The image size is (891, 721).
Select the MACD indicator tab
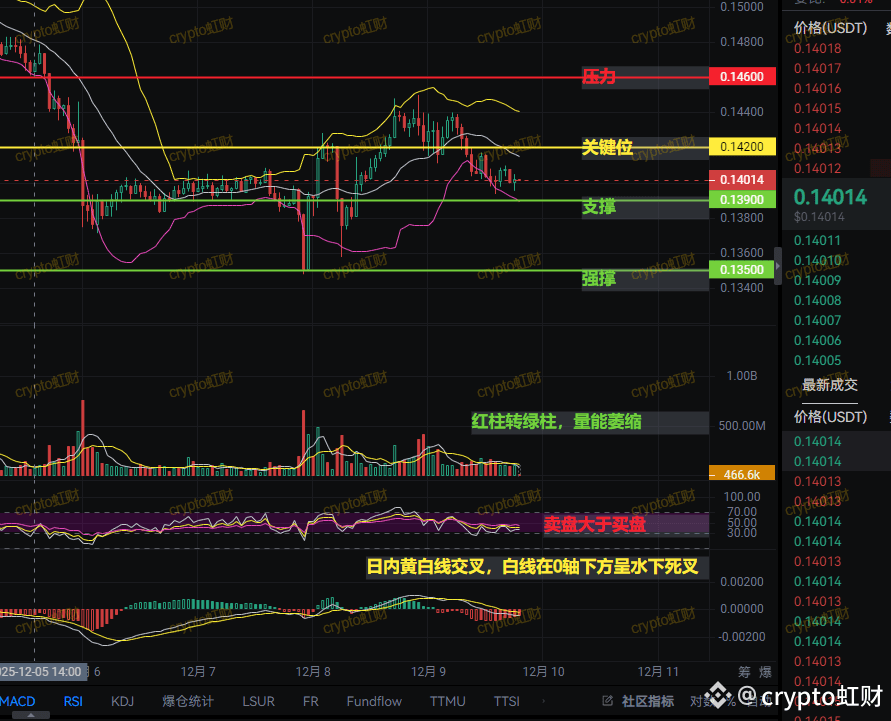tap(18, 702)
